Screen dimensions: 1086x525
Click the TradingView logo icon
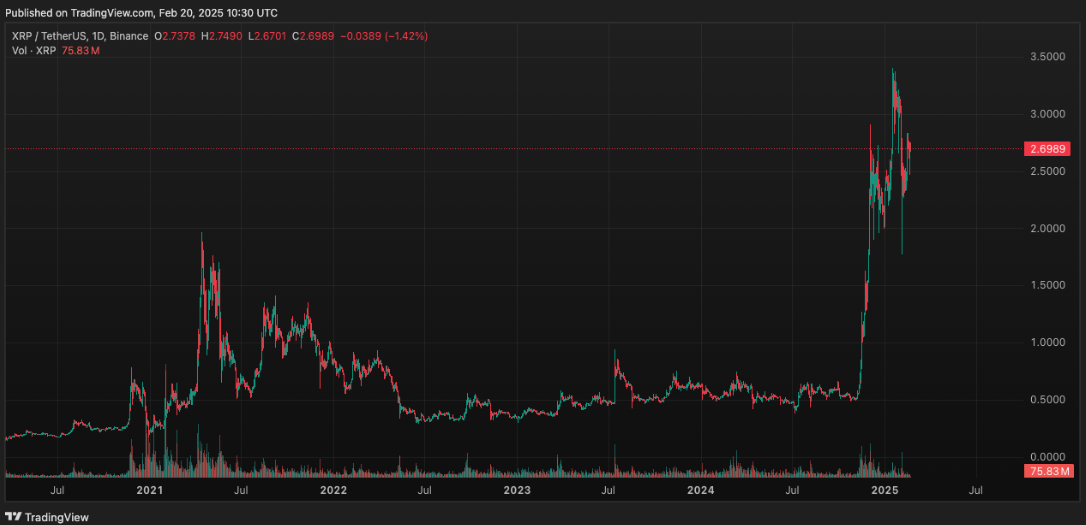point(13,517)
